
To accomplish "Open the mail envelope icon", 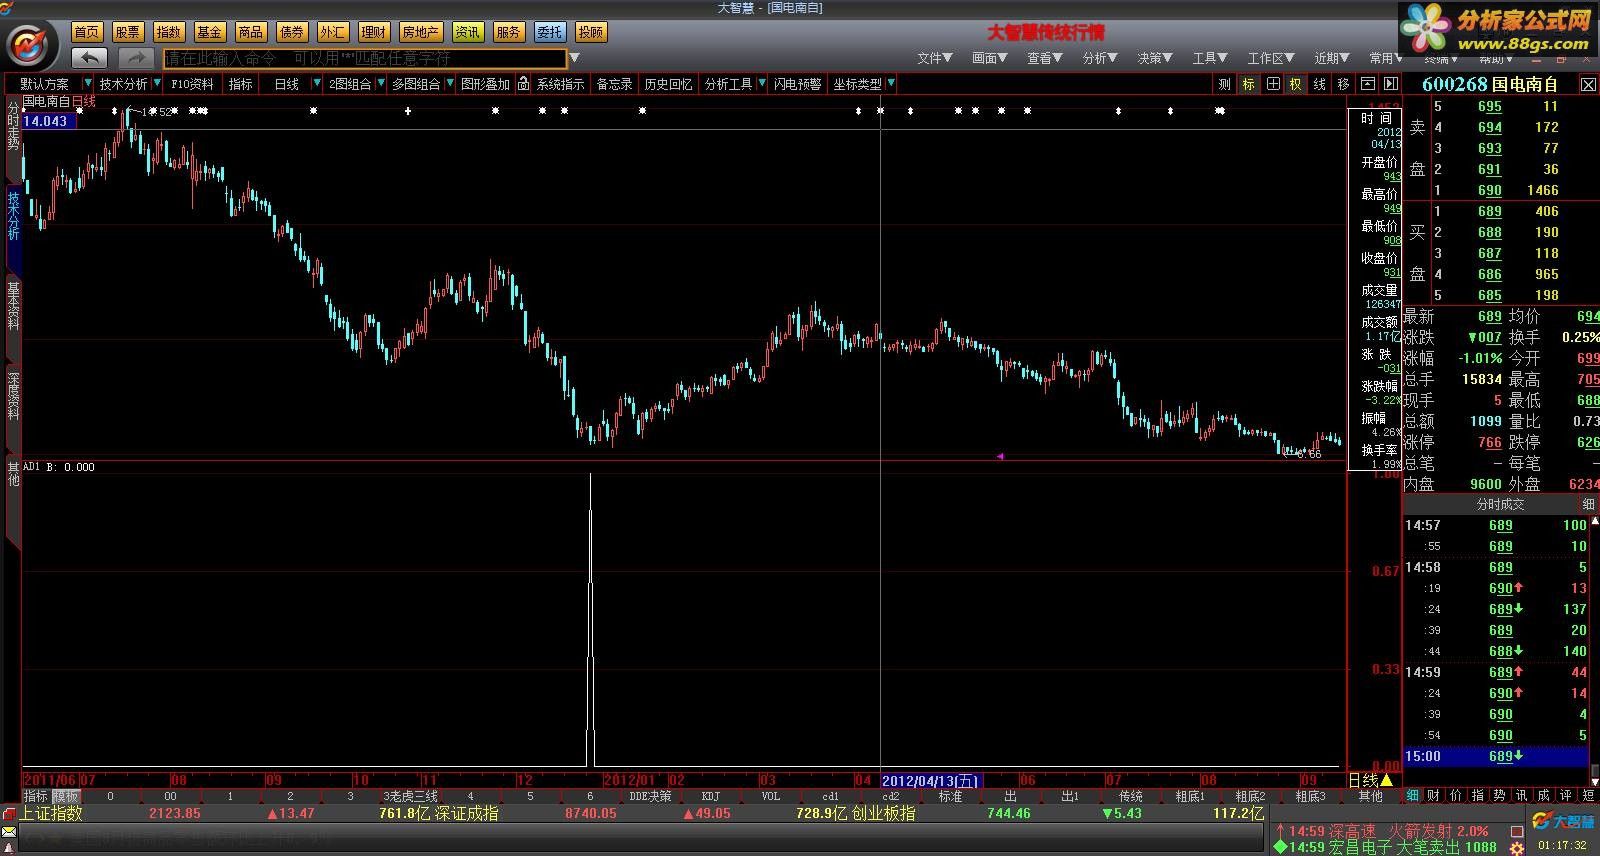I will [9, 832].
